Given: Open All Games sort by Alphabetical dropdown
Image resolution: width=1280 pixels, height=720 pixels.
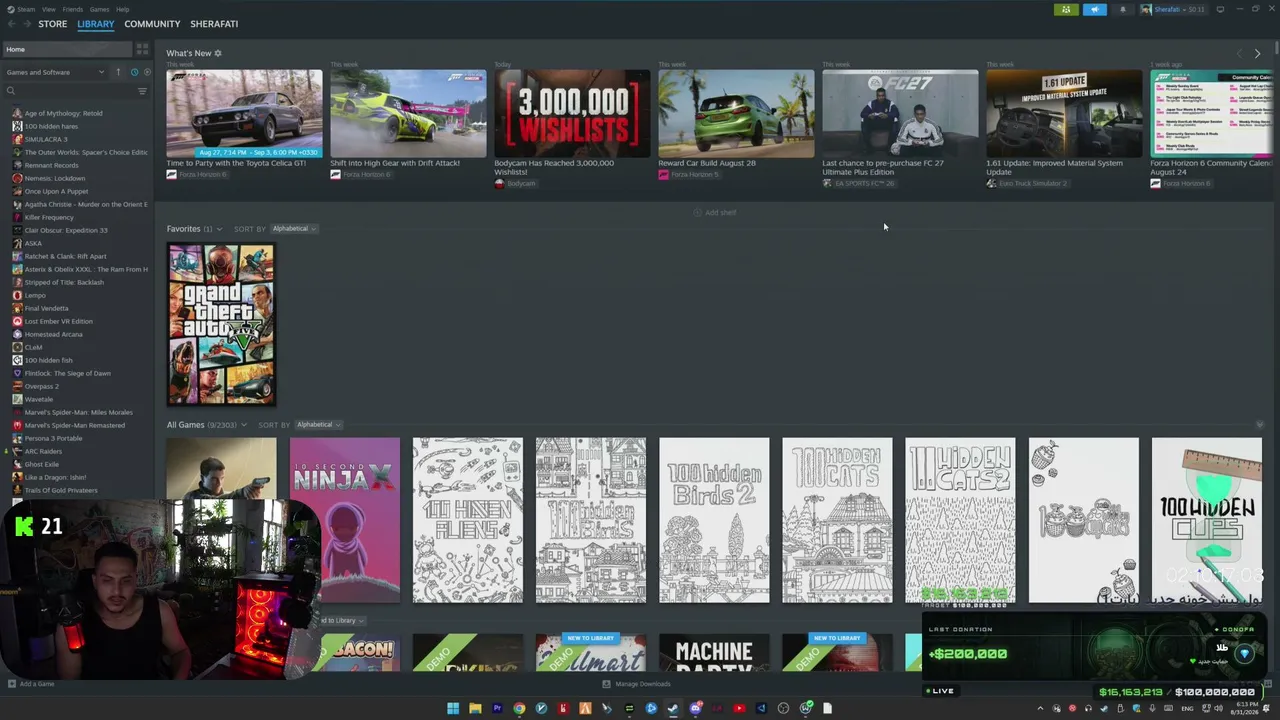Looking at the screenshot, I should [318, 425].
